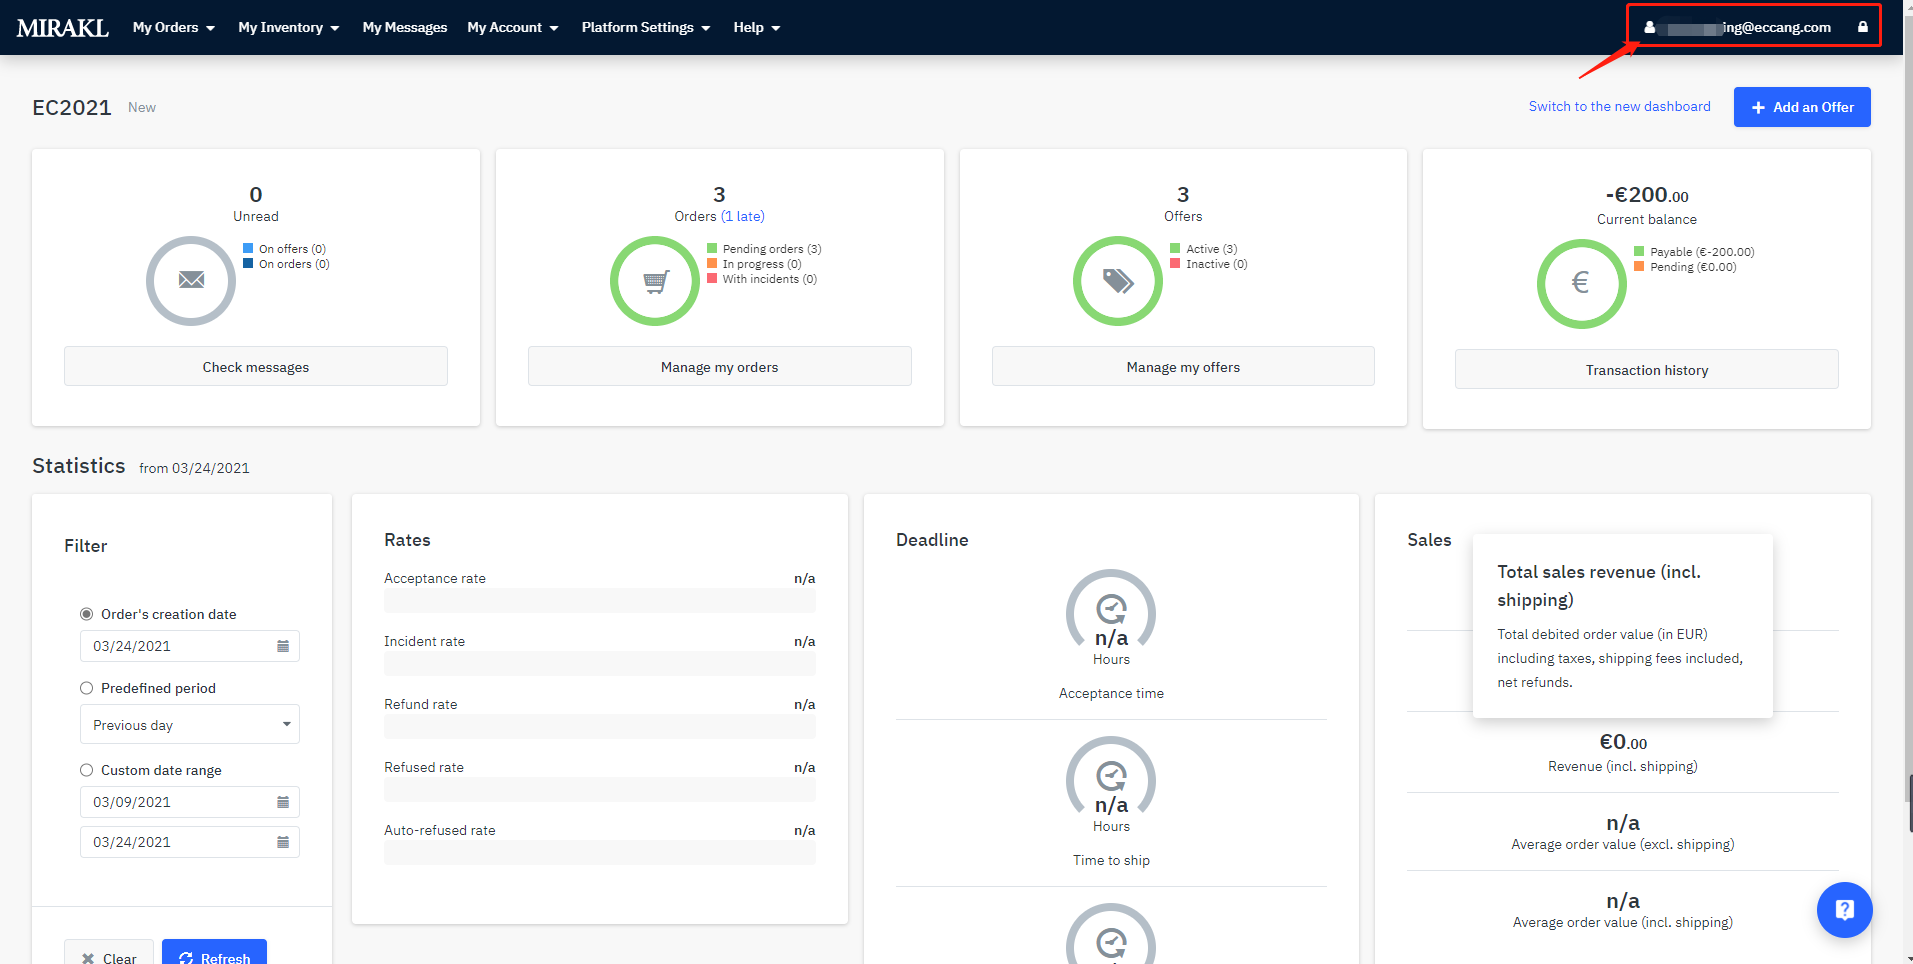Click the (1 late) orders link

[743, 216]
